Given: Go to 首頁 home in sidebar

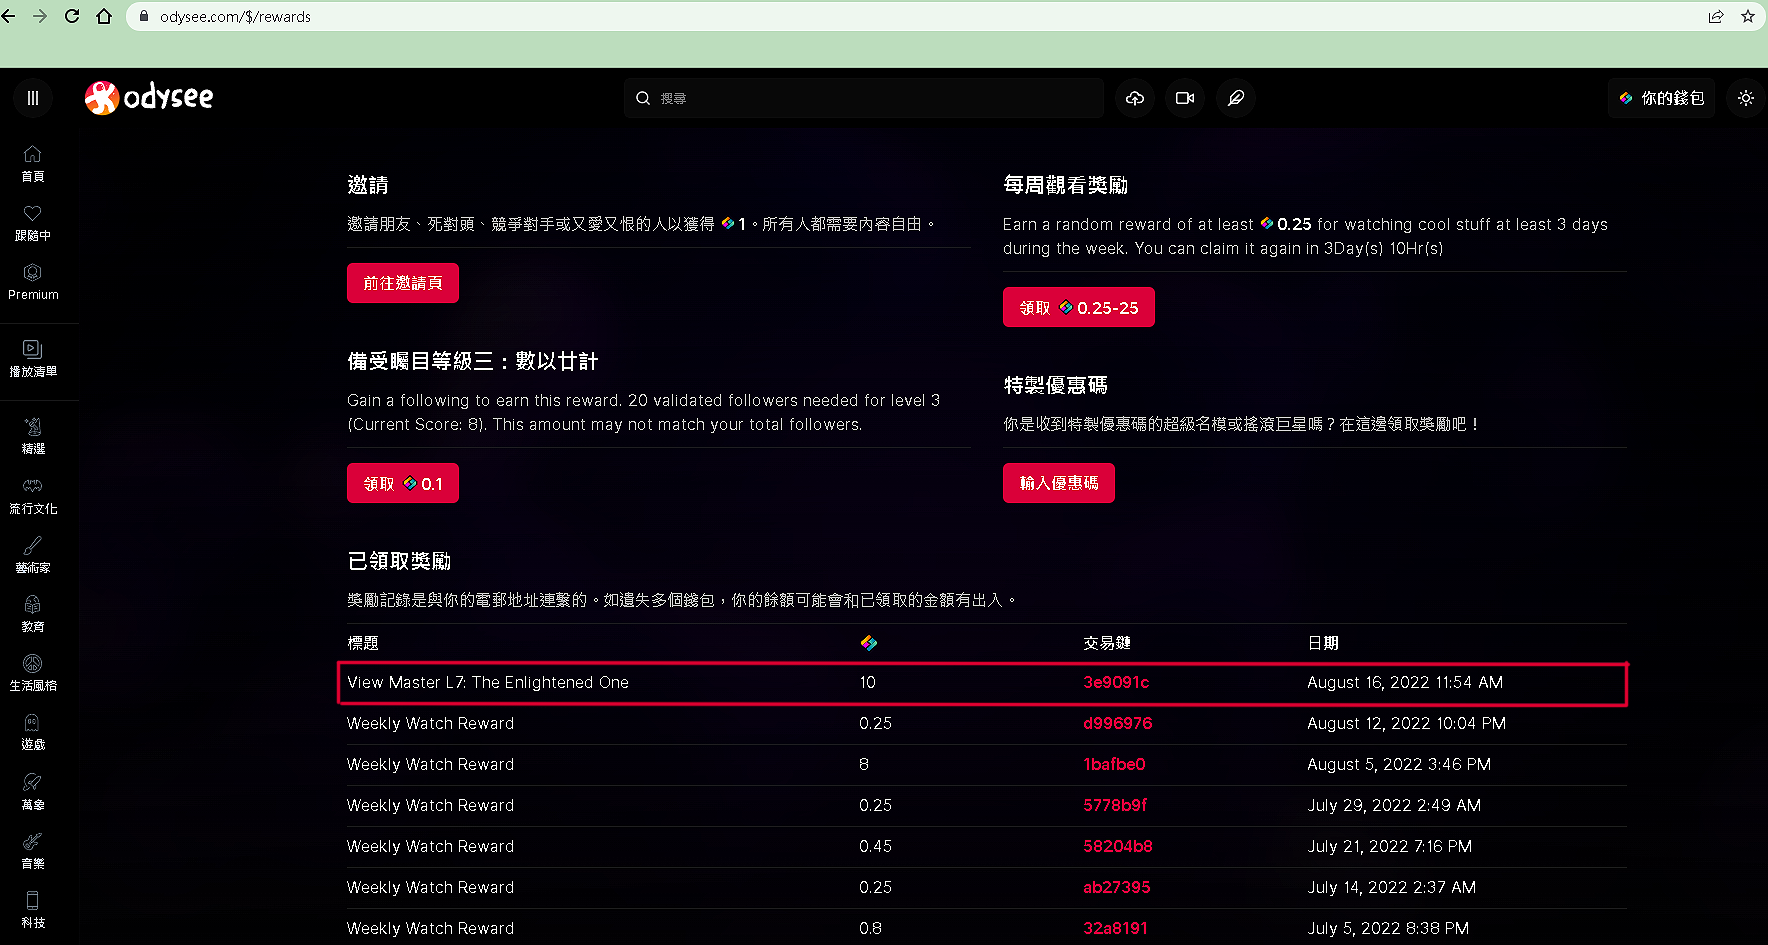Looking at the screenshot, I should point(33,164).
